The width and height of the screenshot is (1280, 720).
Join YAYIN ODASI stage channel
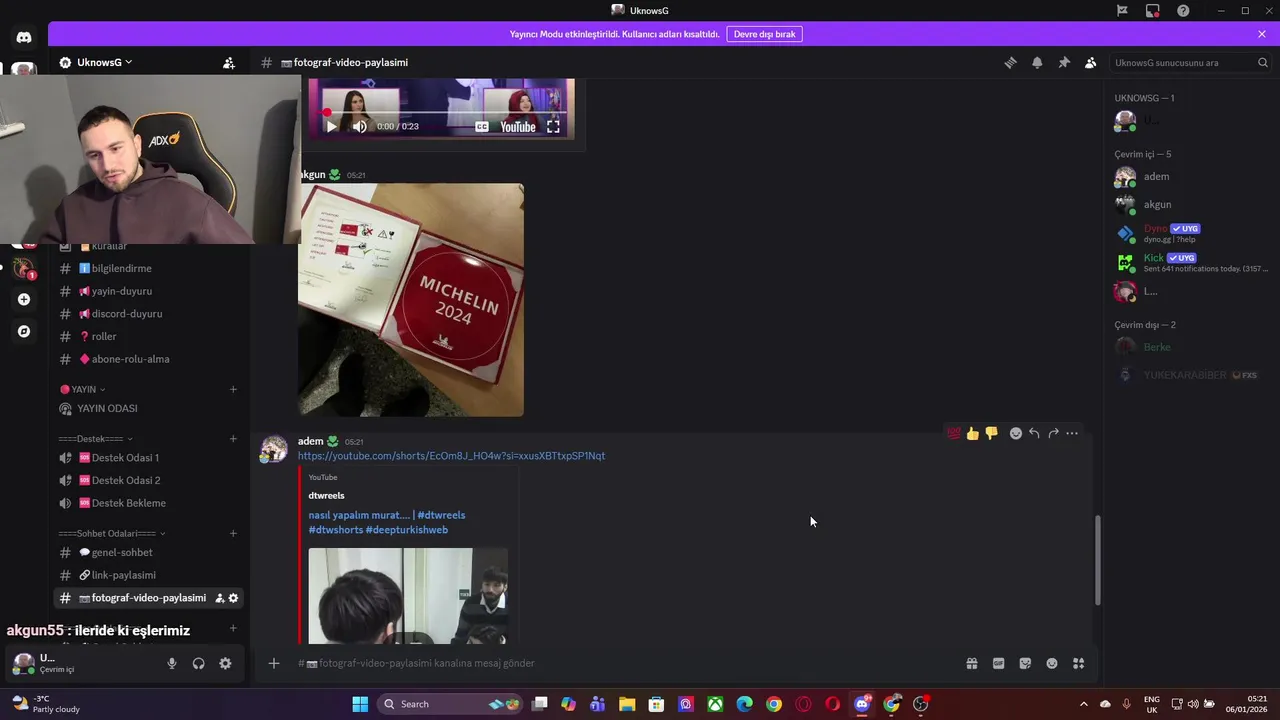click(148, 408)
